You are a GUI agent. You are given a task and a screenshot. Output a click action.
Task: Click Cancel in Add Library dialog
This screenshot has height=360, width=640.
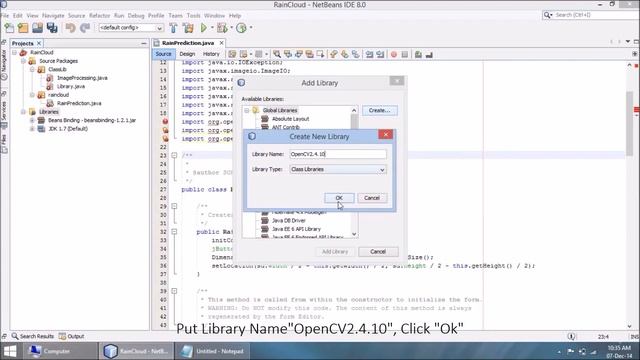click(x=378, y=252)
